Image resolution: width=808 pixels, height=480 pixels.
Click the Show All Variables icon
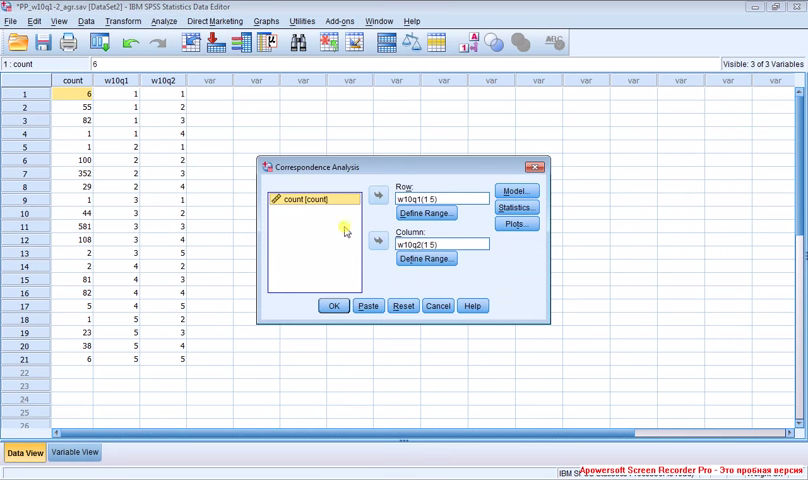(520, 42)
